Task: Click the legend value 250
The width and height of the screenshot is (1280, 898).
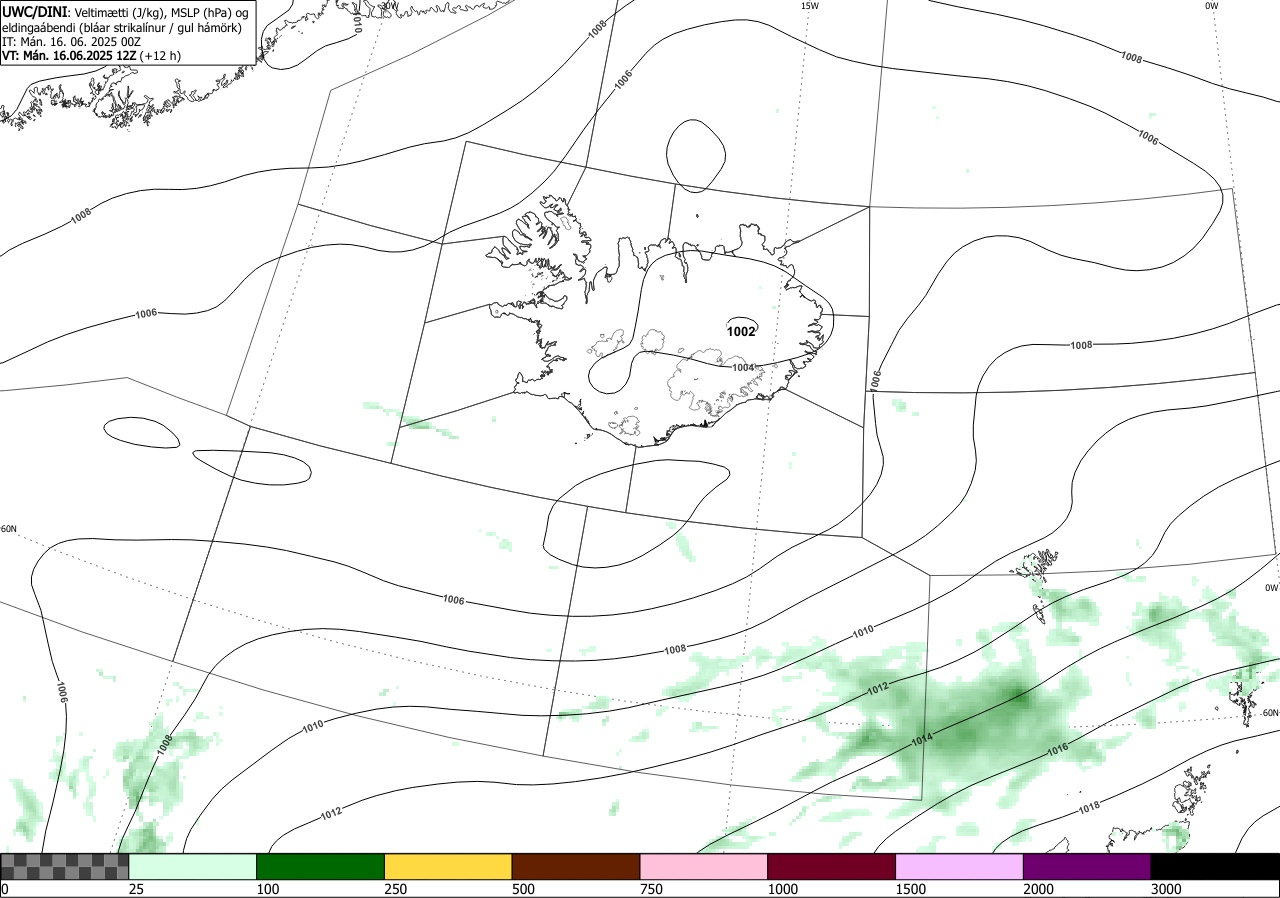Action: coord(395,889)
